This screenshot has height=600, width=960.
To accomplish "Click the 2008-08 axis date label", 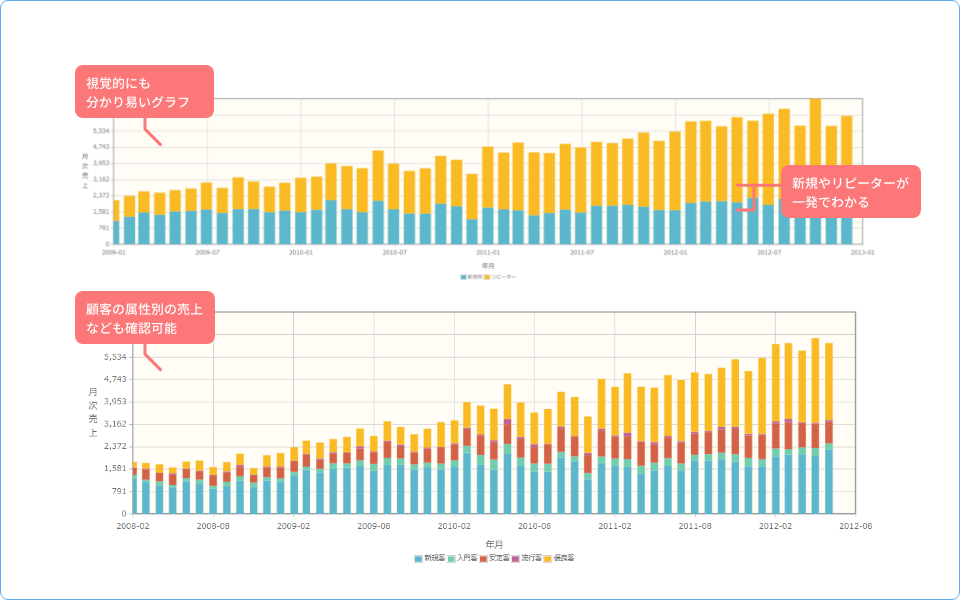I will [213, 526].
